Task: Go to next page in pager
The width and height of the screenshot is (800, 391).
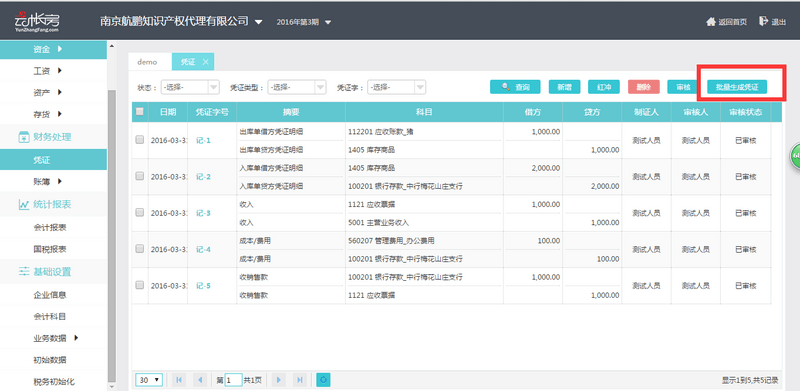Action: [x=279, y=380]
